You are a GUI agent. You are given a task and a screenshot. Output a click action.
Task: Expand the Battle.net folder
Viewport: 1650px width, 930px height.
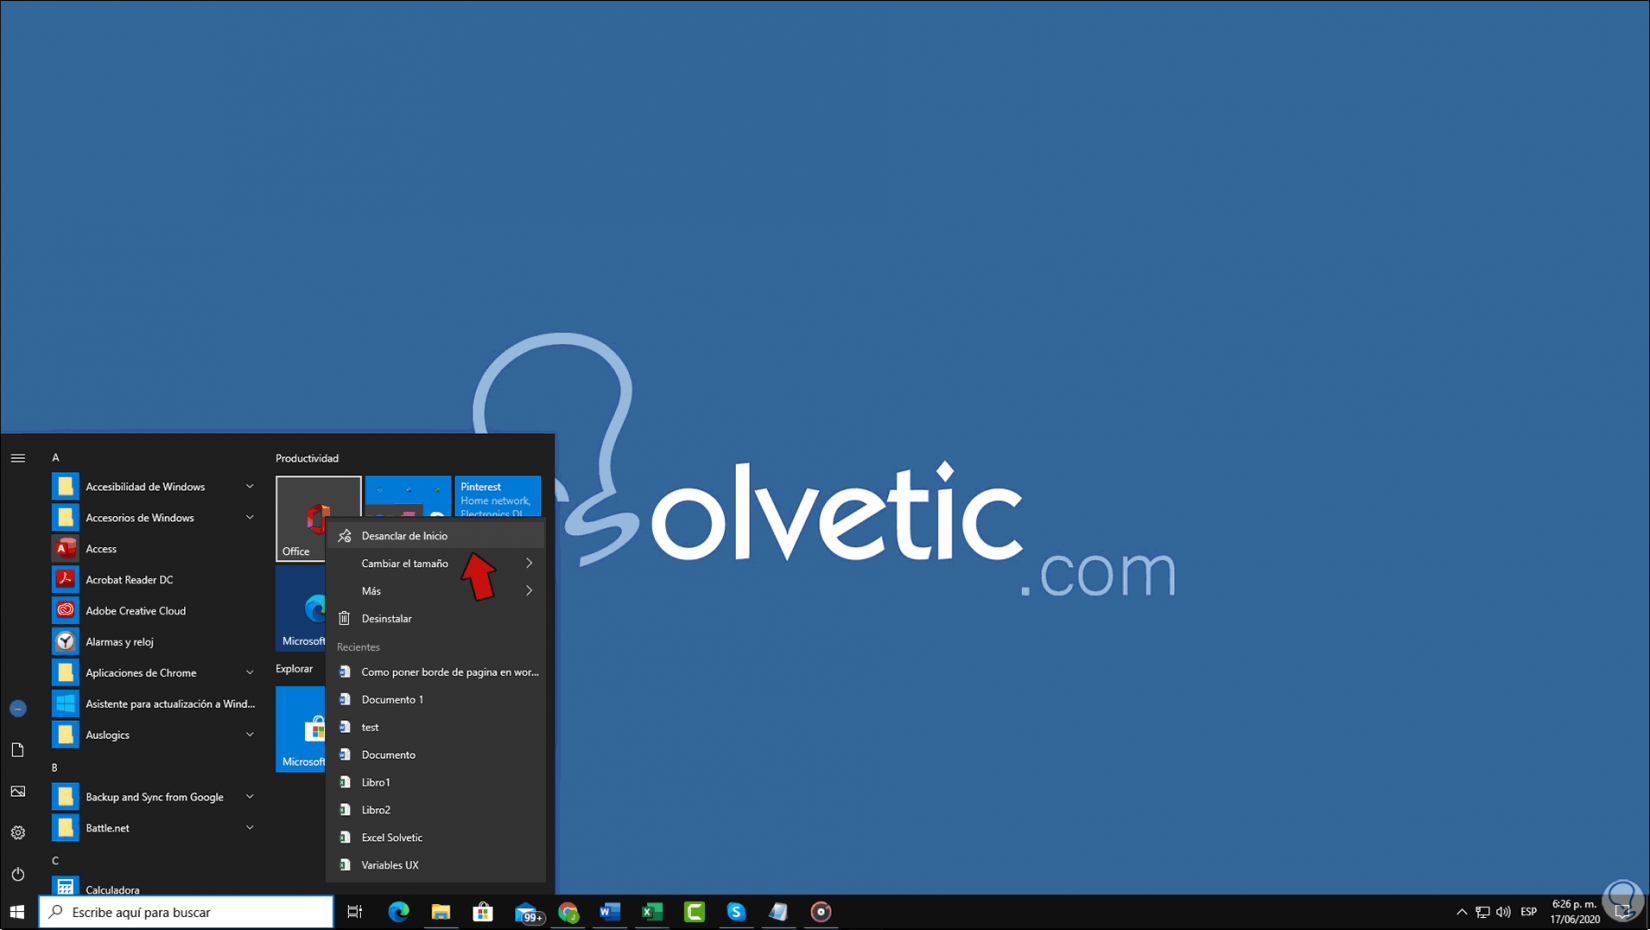pyautogui.click(x=155, y=827)
